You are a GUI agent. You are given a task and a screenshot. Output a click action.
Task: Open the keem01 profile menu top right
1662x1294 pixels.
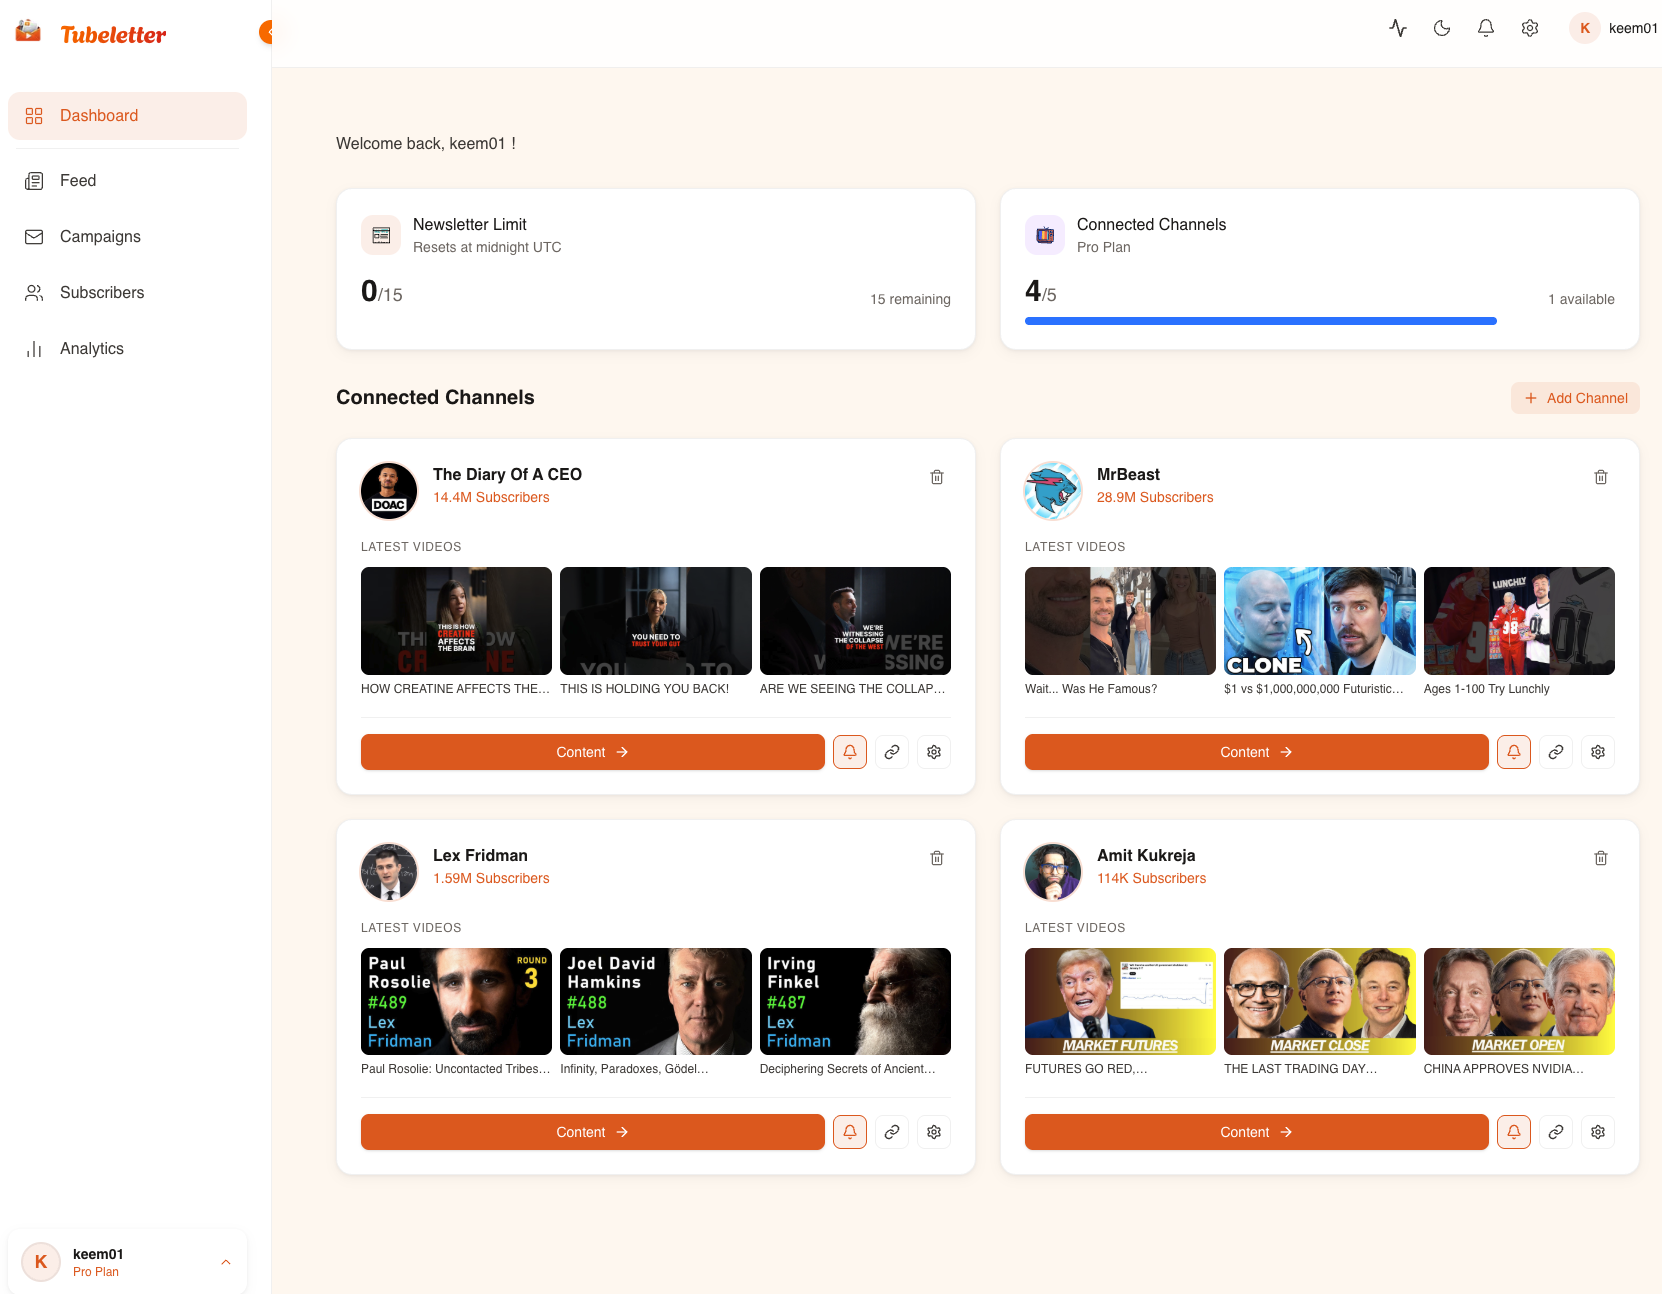[x=1612, y=28]
